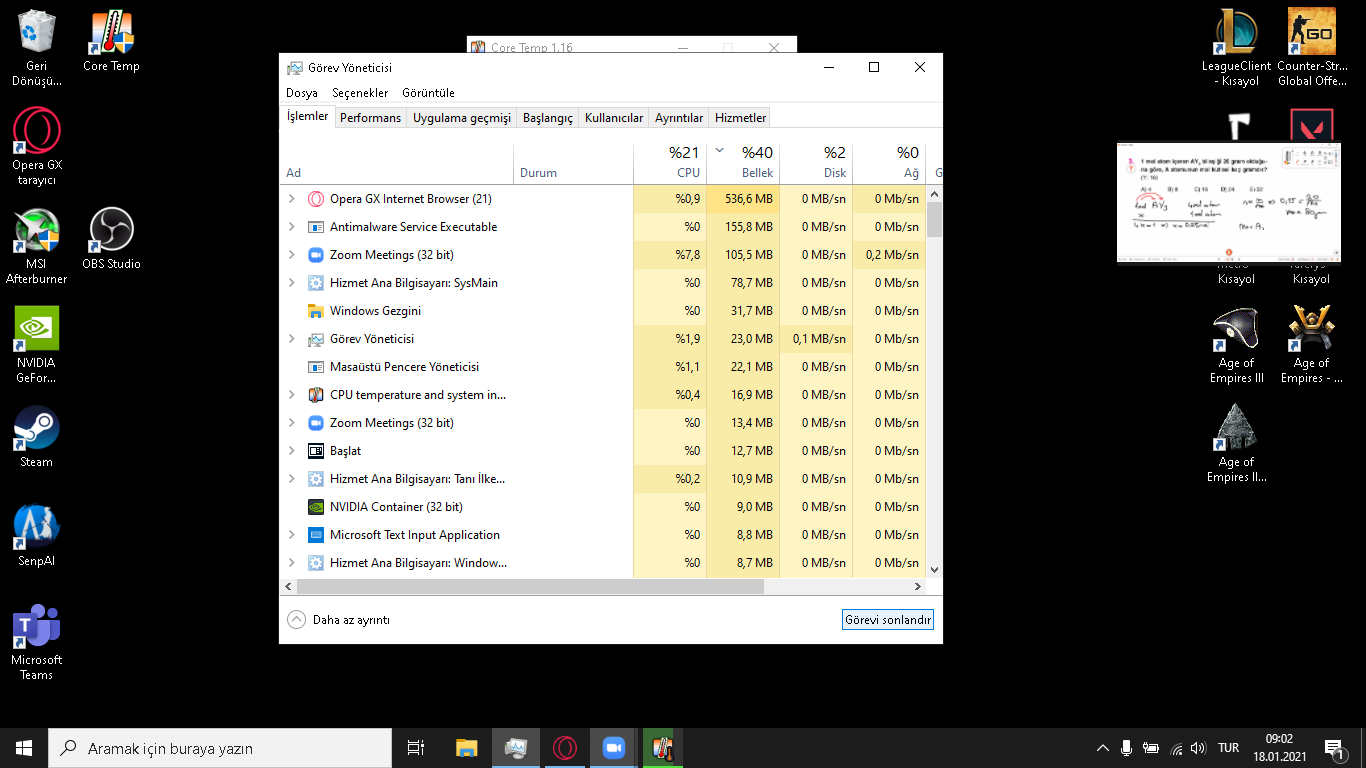Open the Zoom meeting thumbnail window
The image size is (1366, 768).
pyautogui.click(x=1228, y=203)
